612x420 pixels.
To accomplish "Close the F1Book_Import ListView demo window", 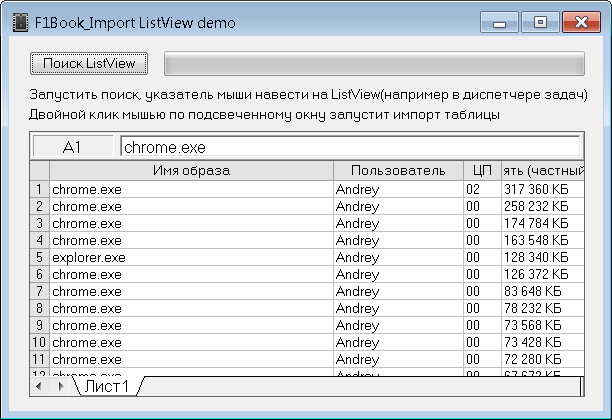I will click(x=581, y=22).
